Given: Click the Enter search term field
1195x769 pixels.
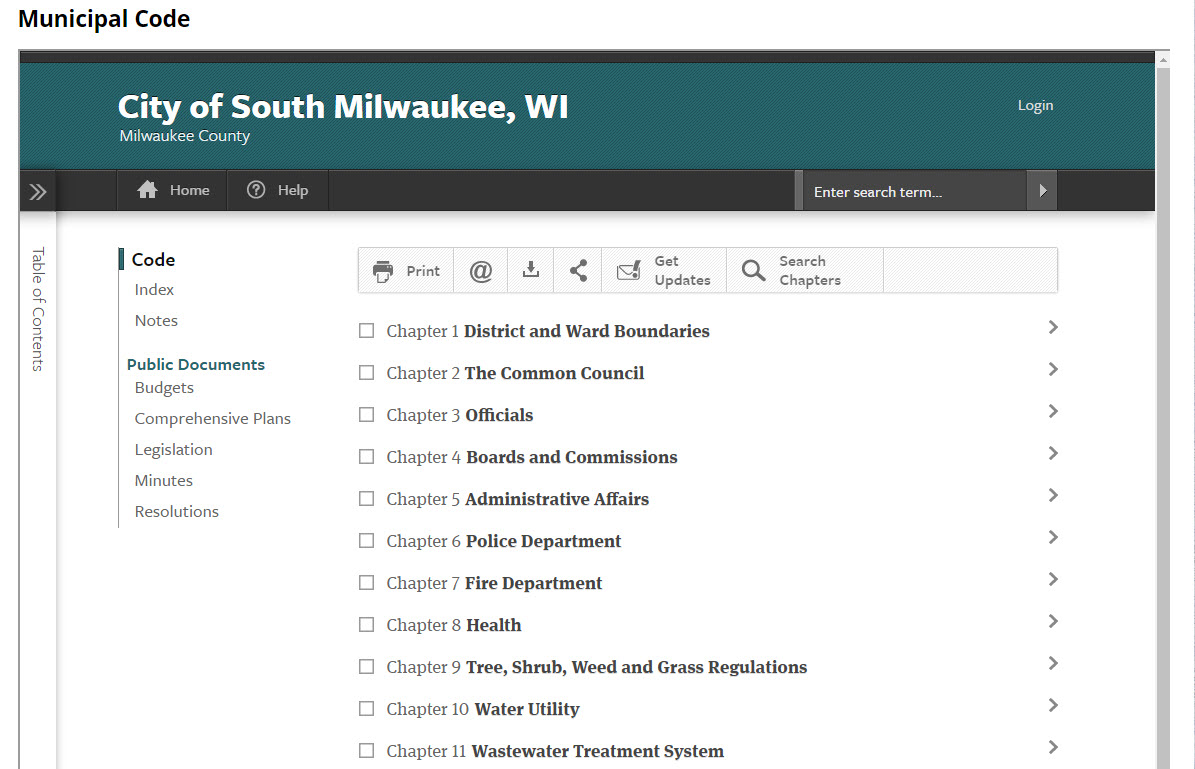Looking at the screenshot, I should (x=912, y=192).
